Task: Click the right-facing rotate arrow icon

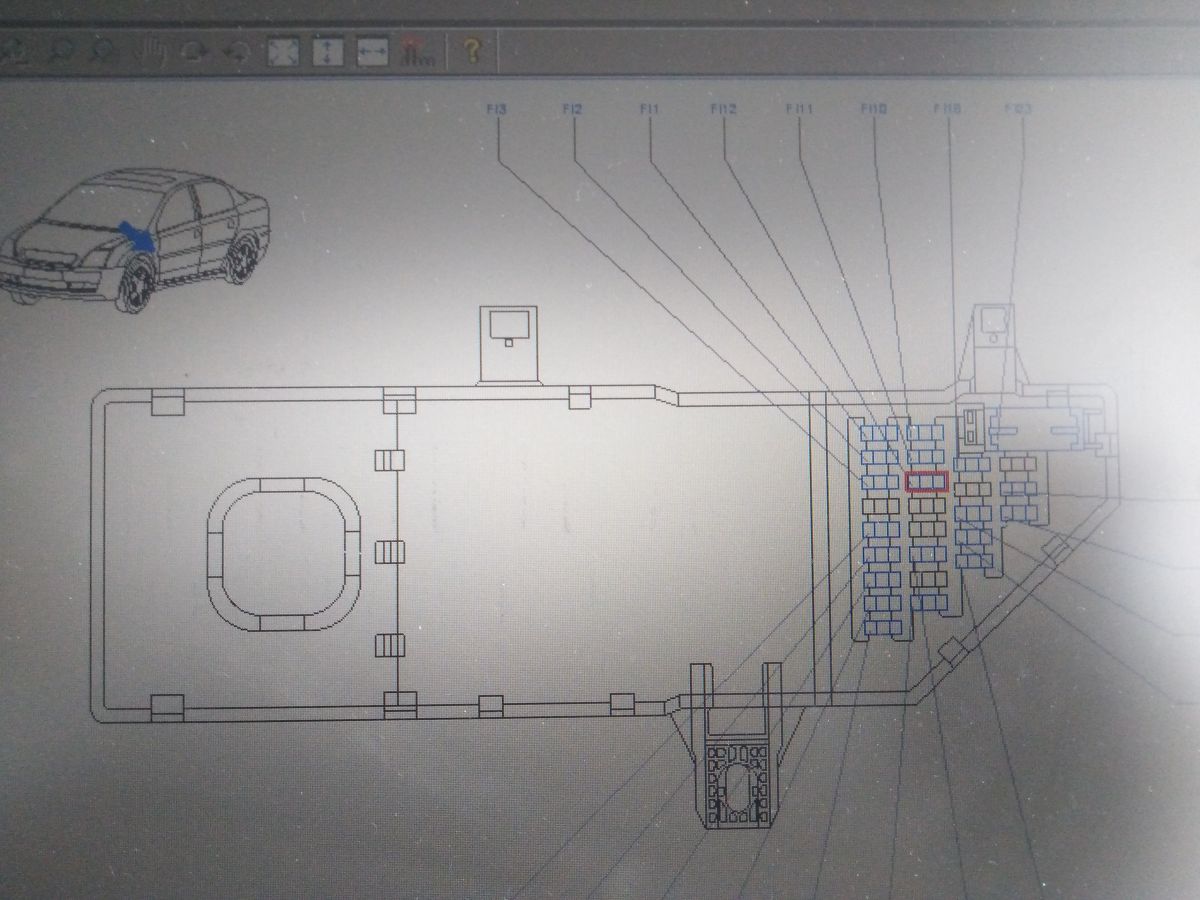Action: 195,53
